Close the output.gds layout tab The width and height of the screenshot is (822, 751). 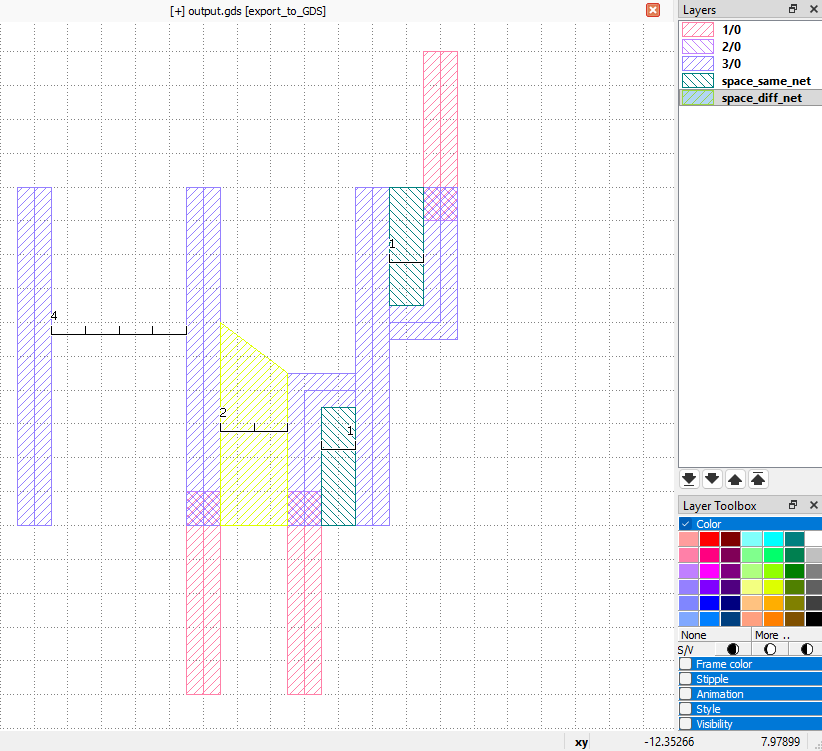tap(653, 10)
